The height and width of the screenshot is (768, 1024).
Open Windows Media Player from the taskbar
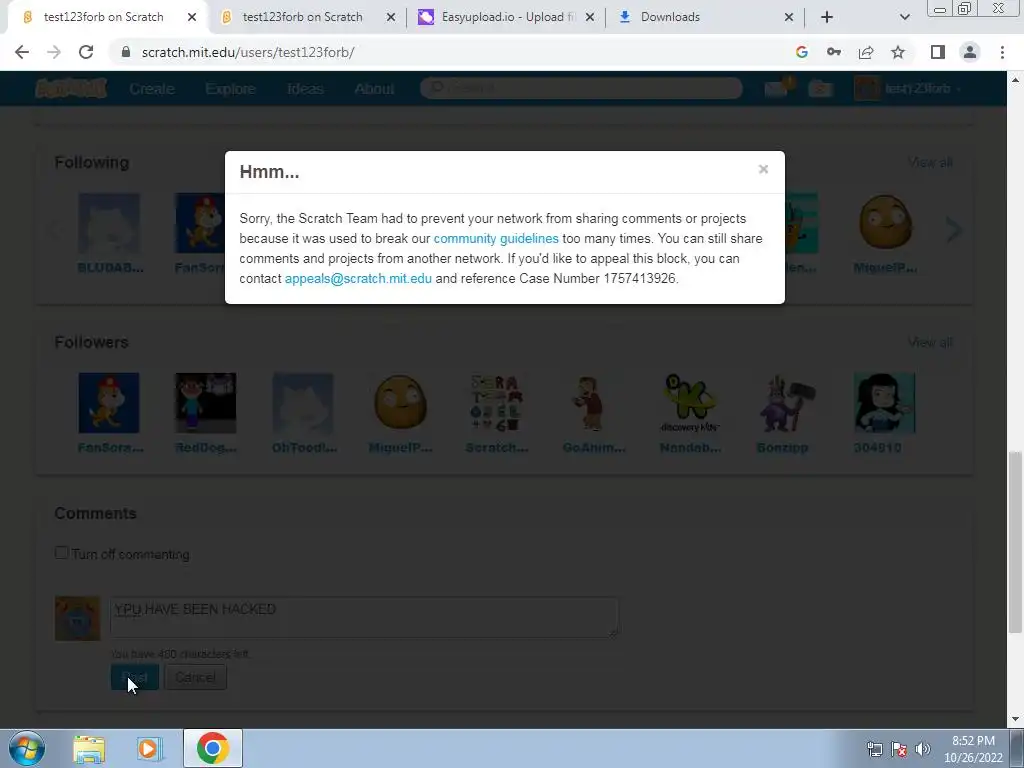[x=150, y=748]
